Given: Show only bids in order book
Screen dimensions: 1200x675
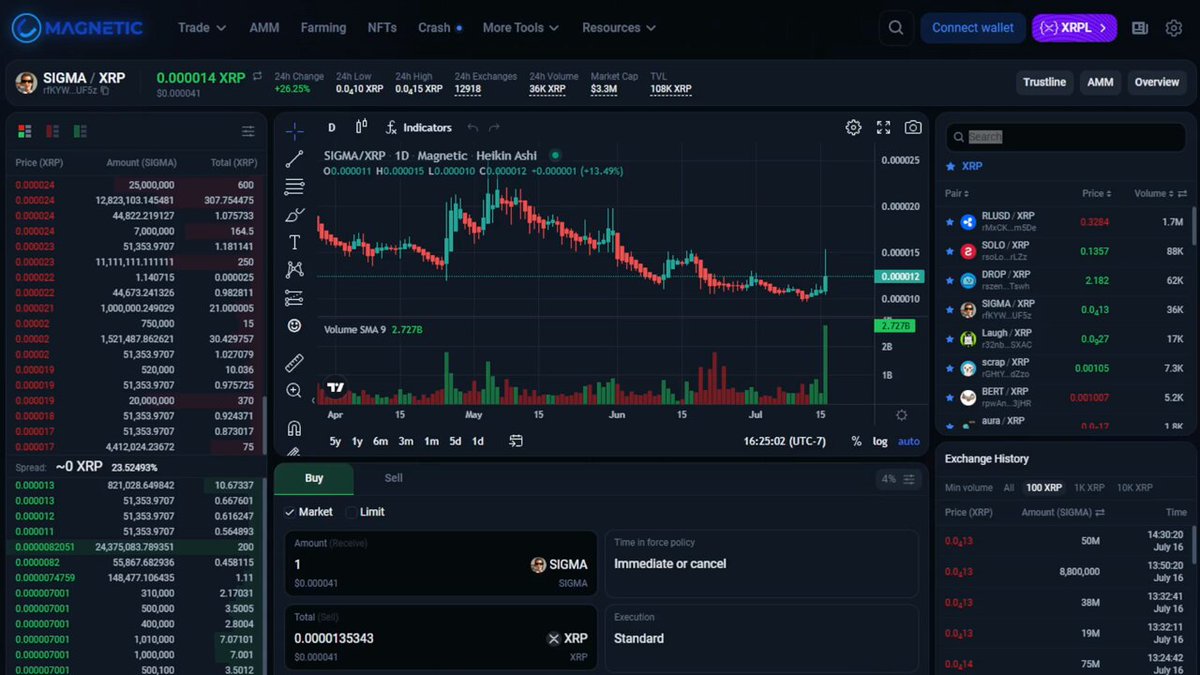Looking at the screenshot, I should click(79, 131).
